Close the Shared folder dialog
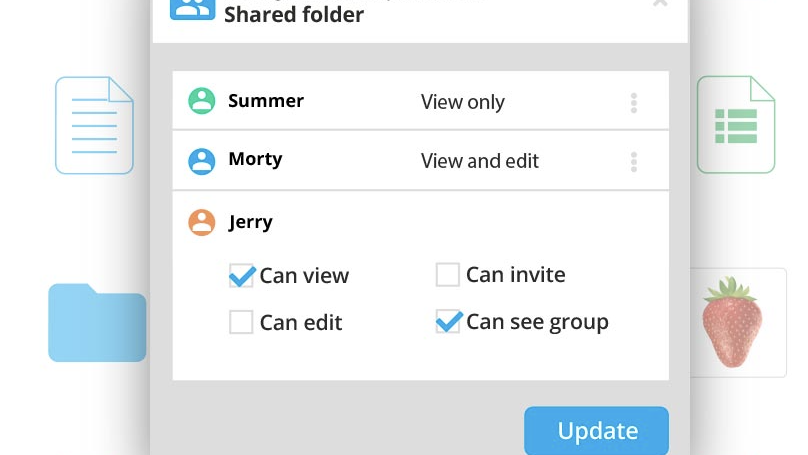 coord(660,4)
